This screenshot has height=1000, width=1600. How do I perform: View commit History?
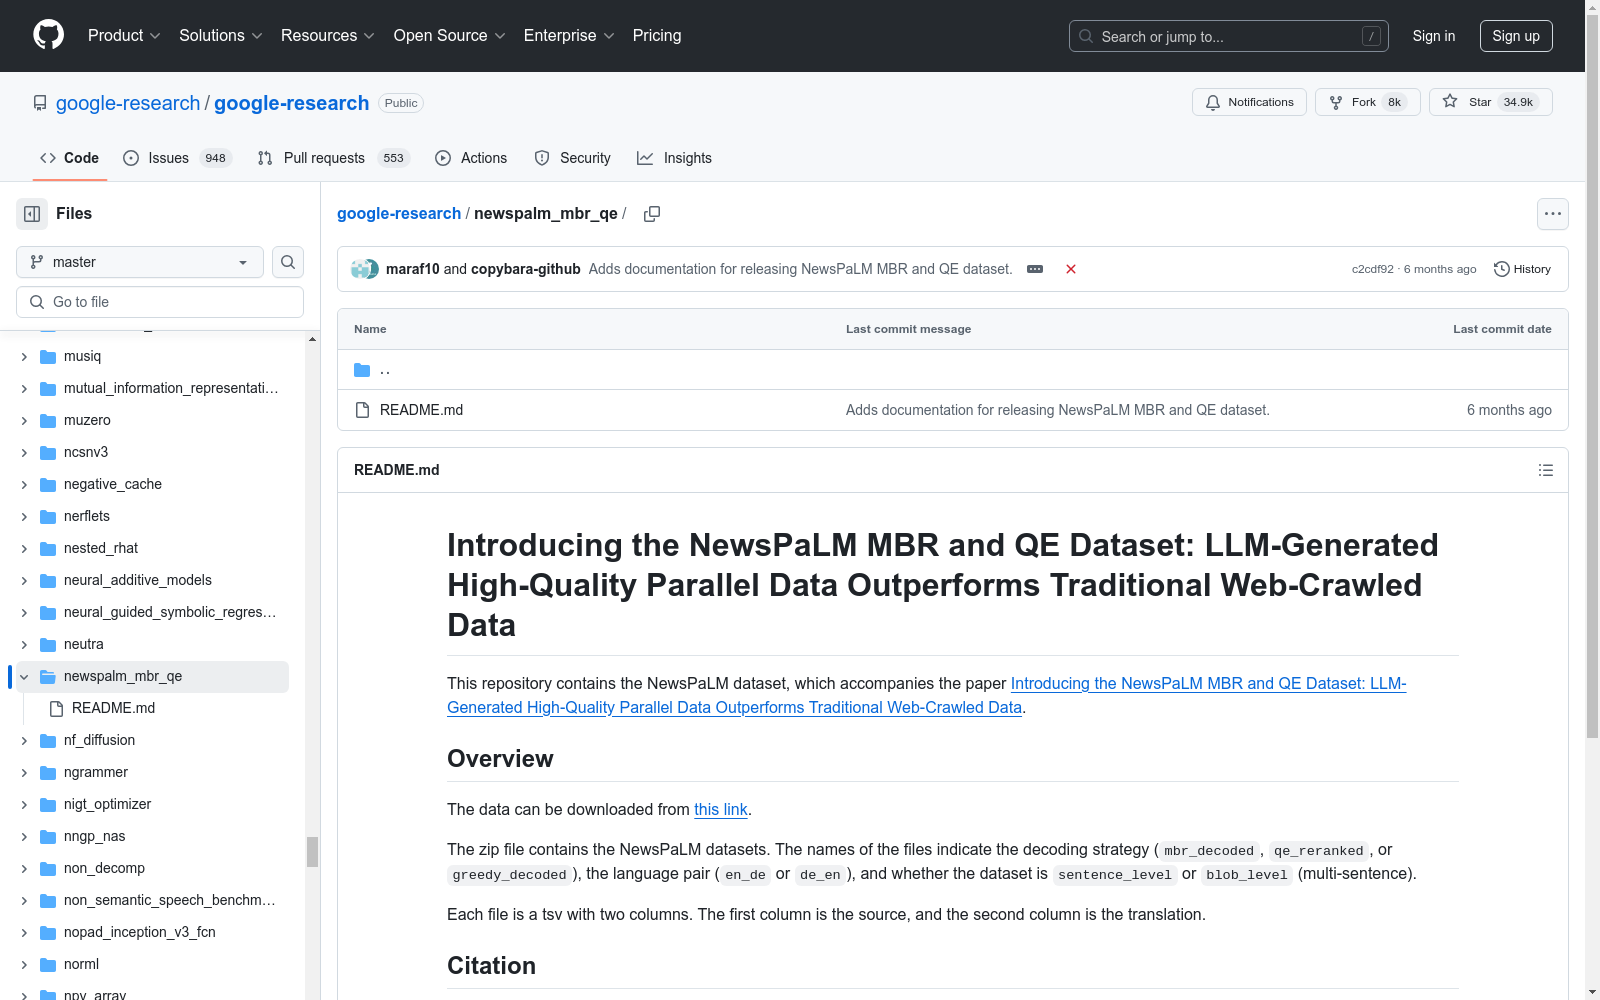[x=1522, y=269]
